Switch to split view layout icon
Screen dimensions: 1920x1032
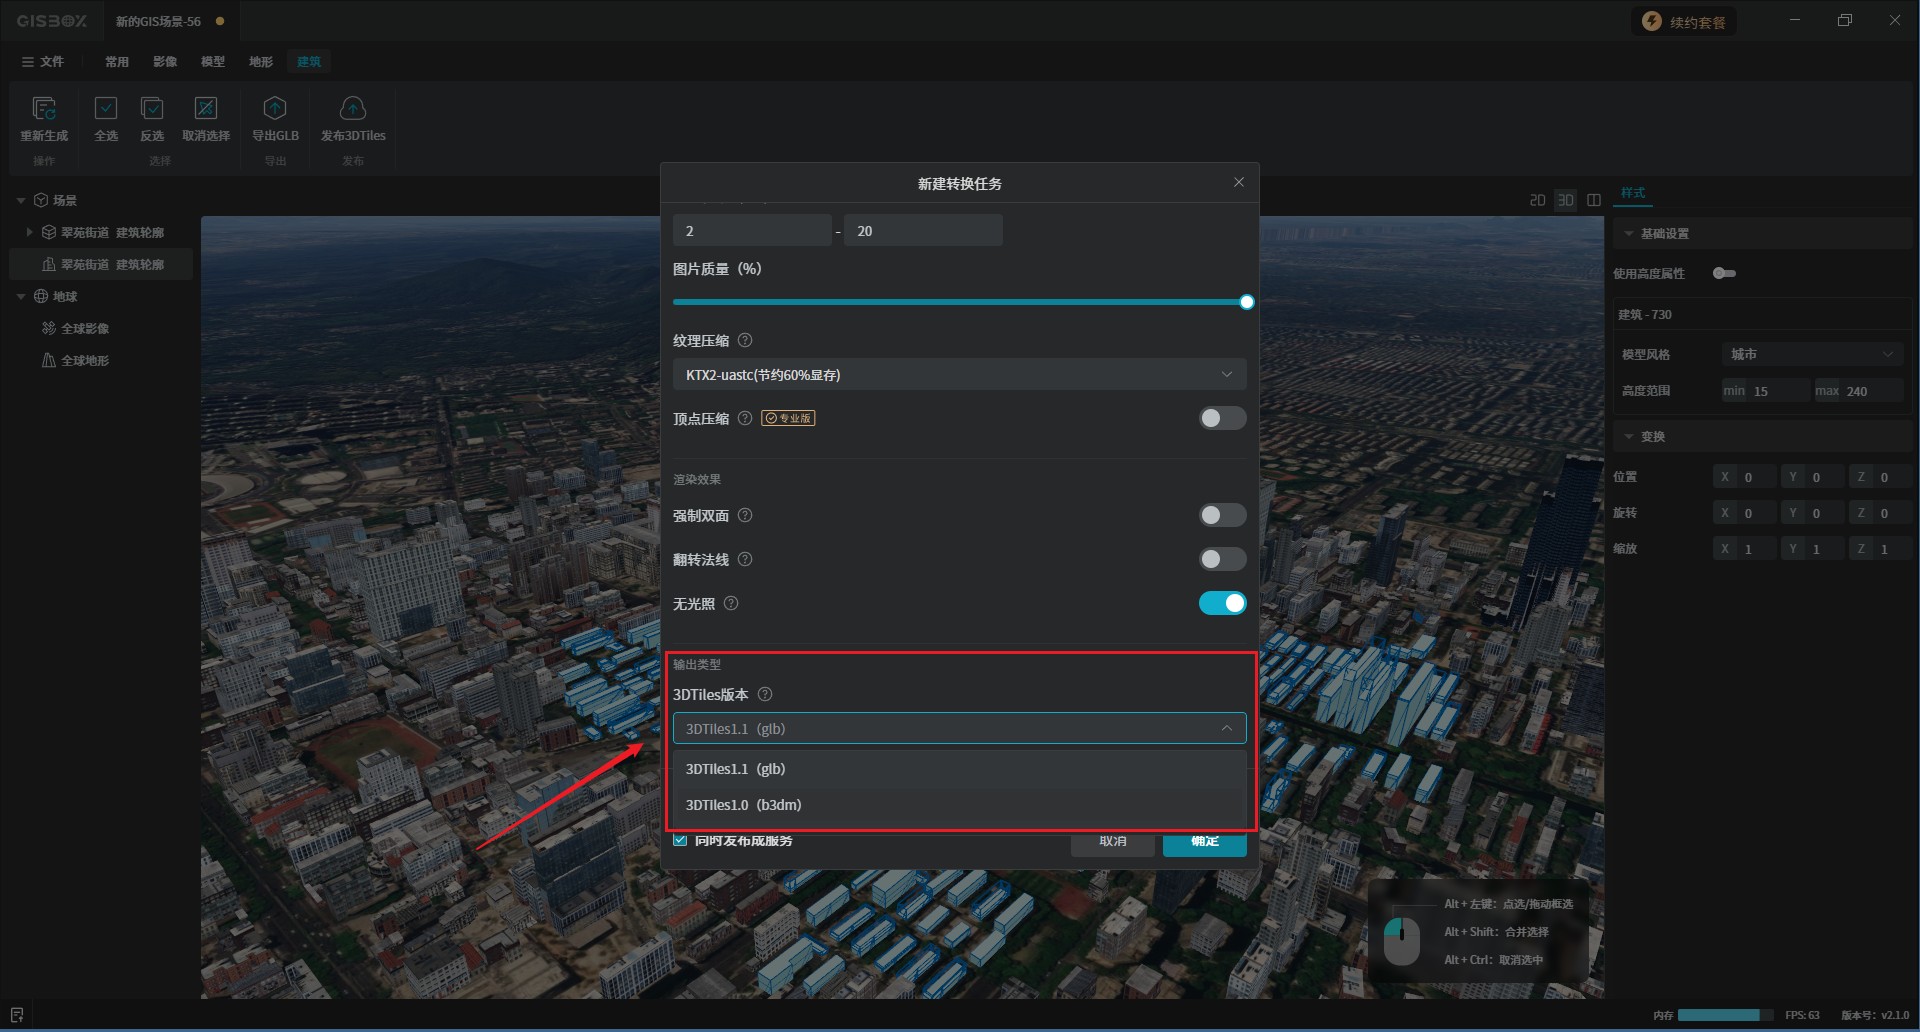pyautogui.click(x=1594, y=200)
